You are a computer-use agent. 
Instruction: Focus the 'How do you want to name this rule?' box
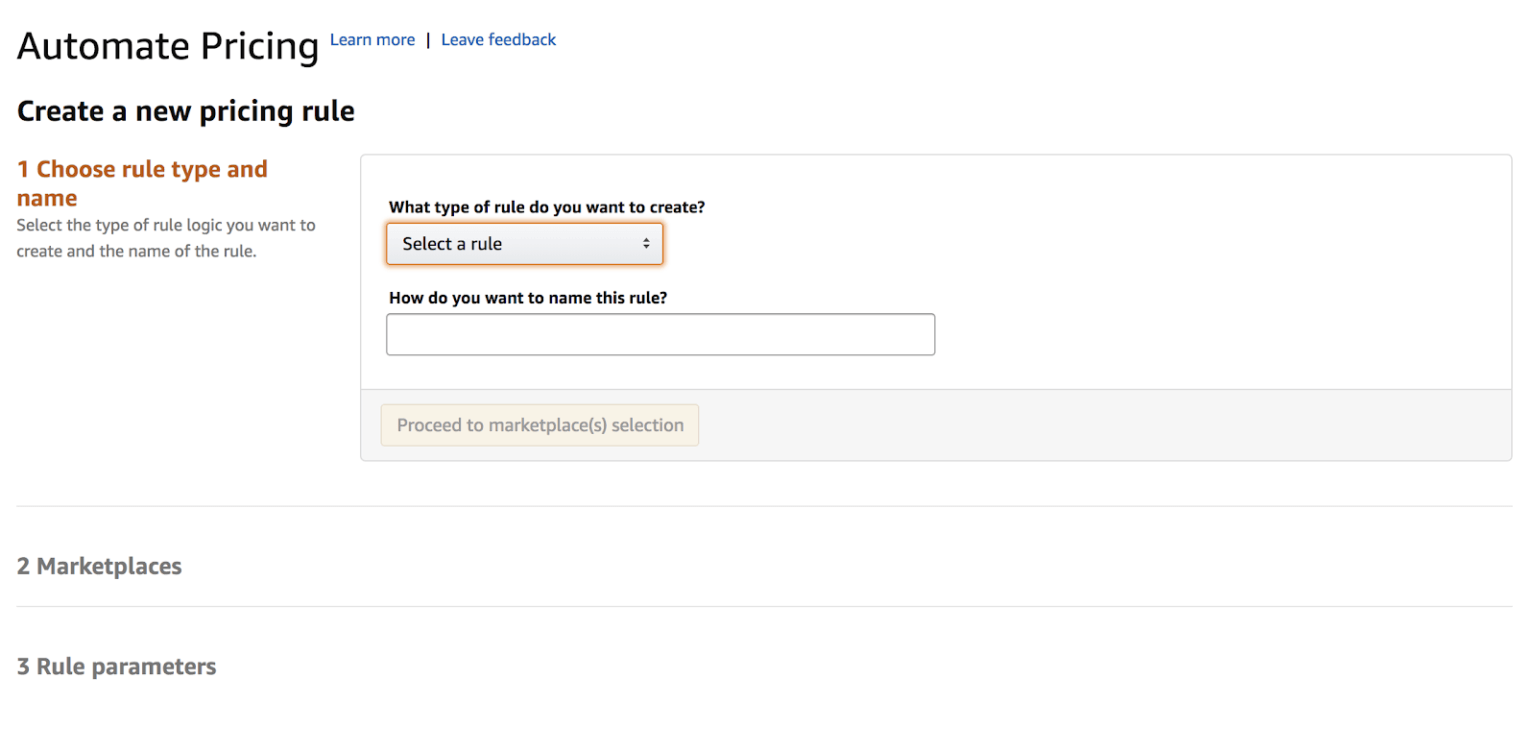point(660,334)
